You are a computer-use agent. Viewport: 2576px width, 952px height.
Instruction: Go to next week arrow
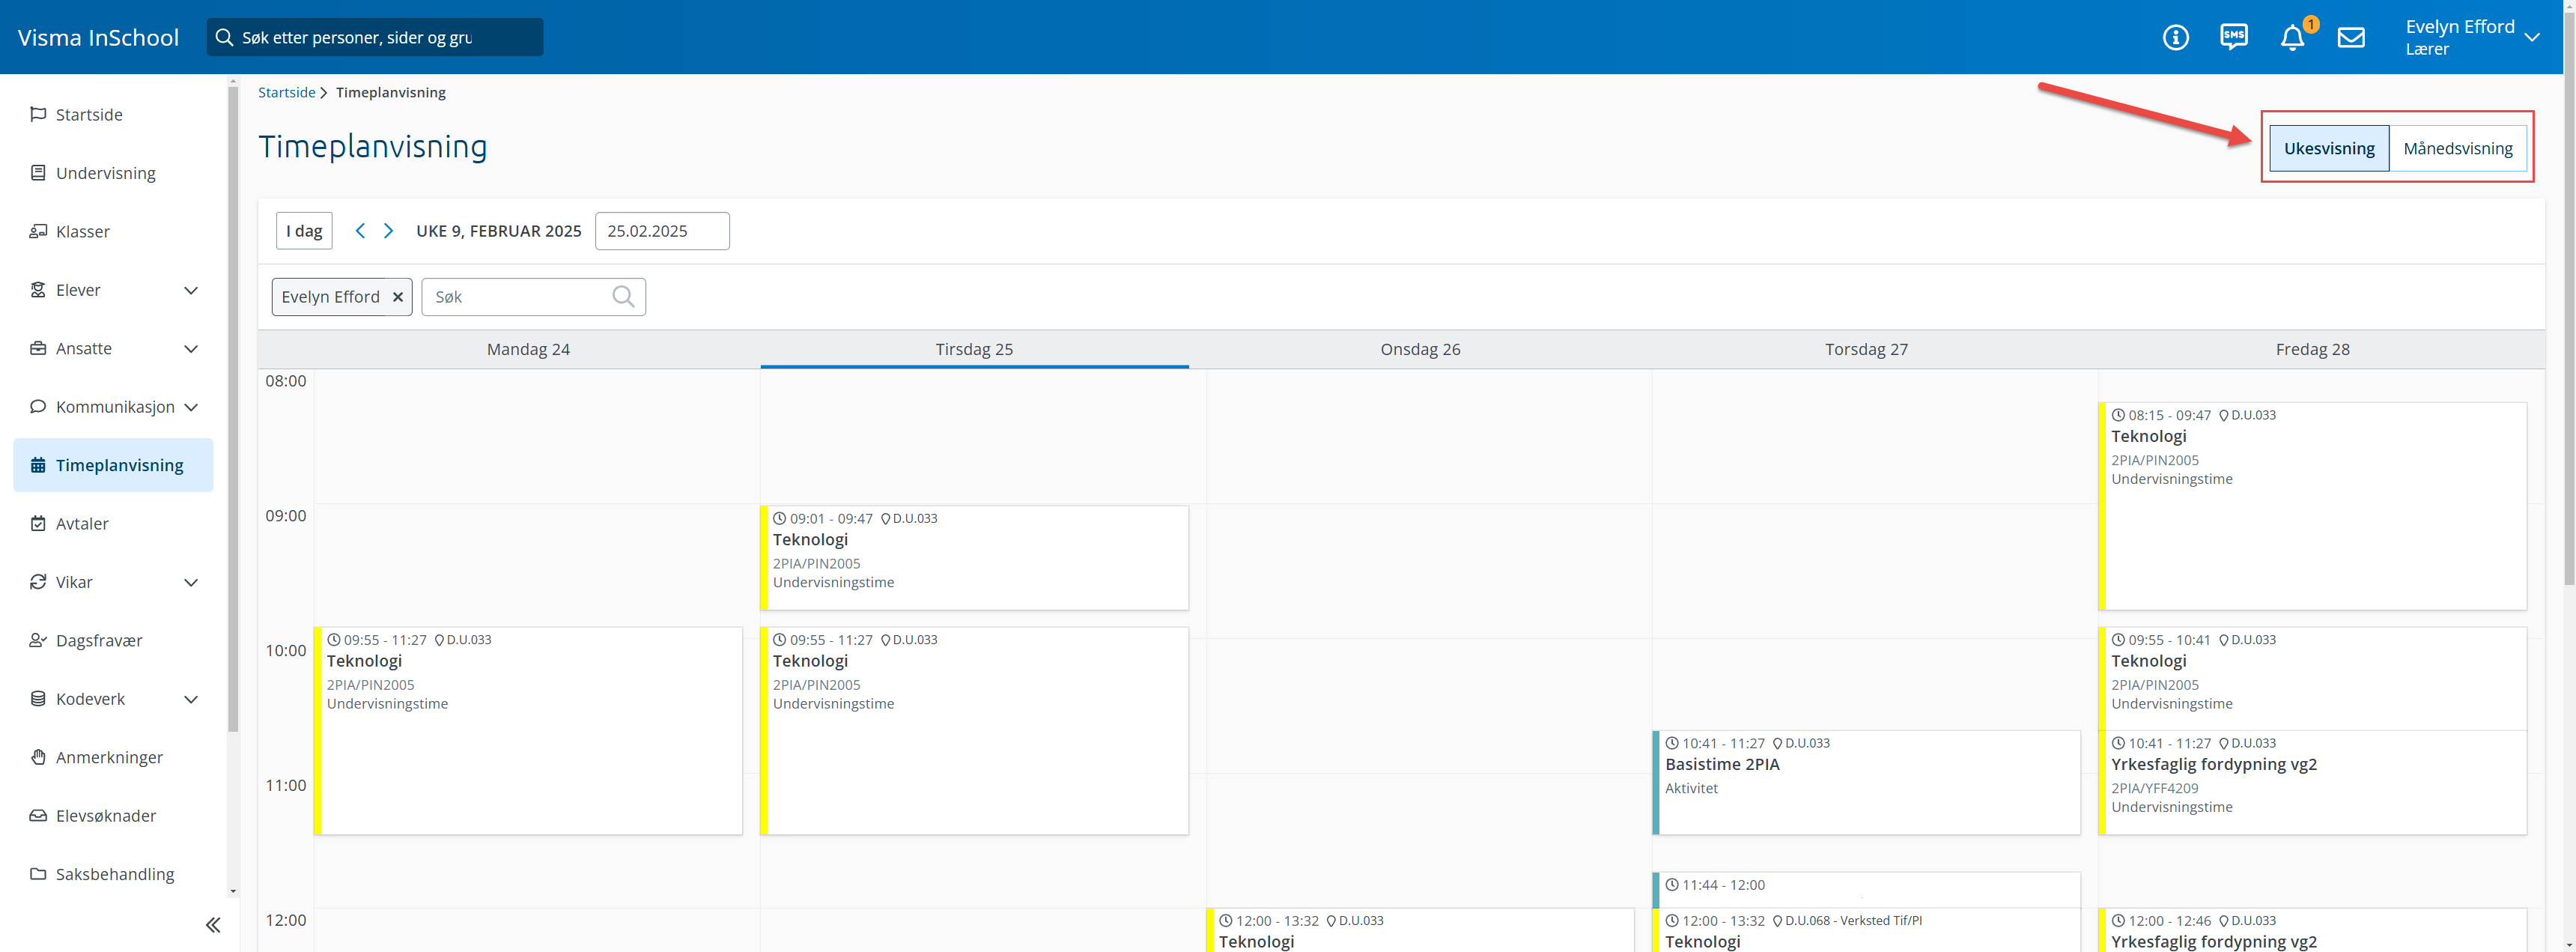coord(389,231)
